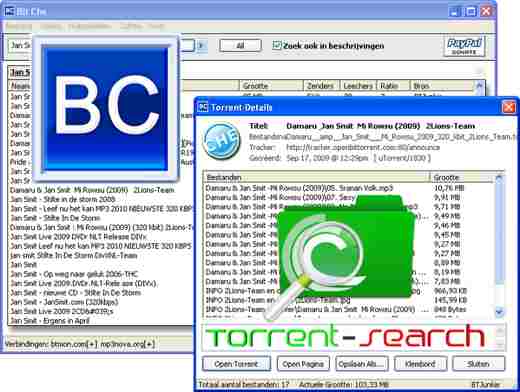Sort results by the Leechers column
Image resolution: width=520 pixels, height=392 pixels.
pyautogui.click(x=358, y=86)
